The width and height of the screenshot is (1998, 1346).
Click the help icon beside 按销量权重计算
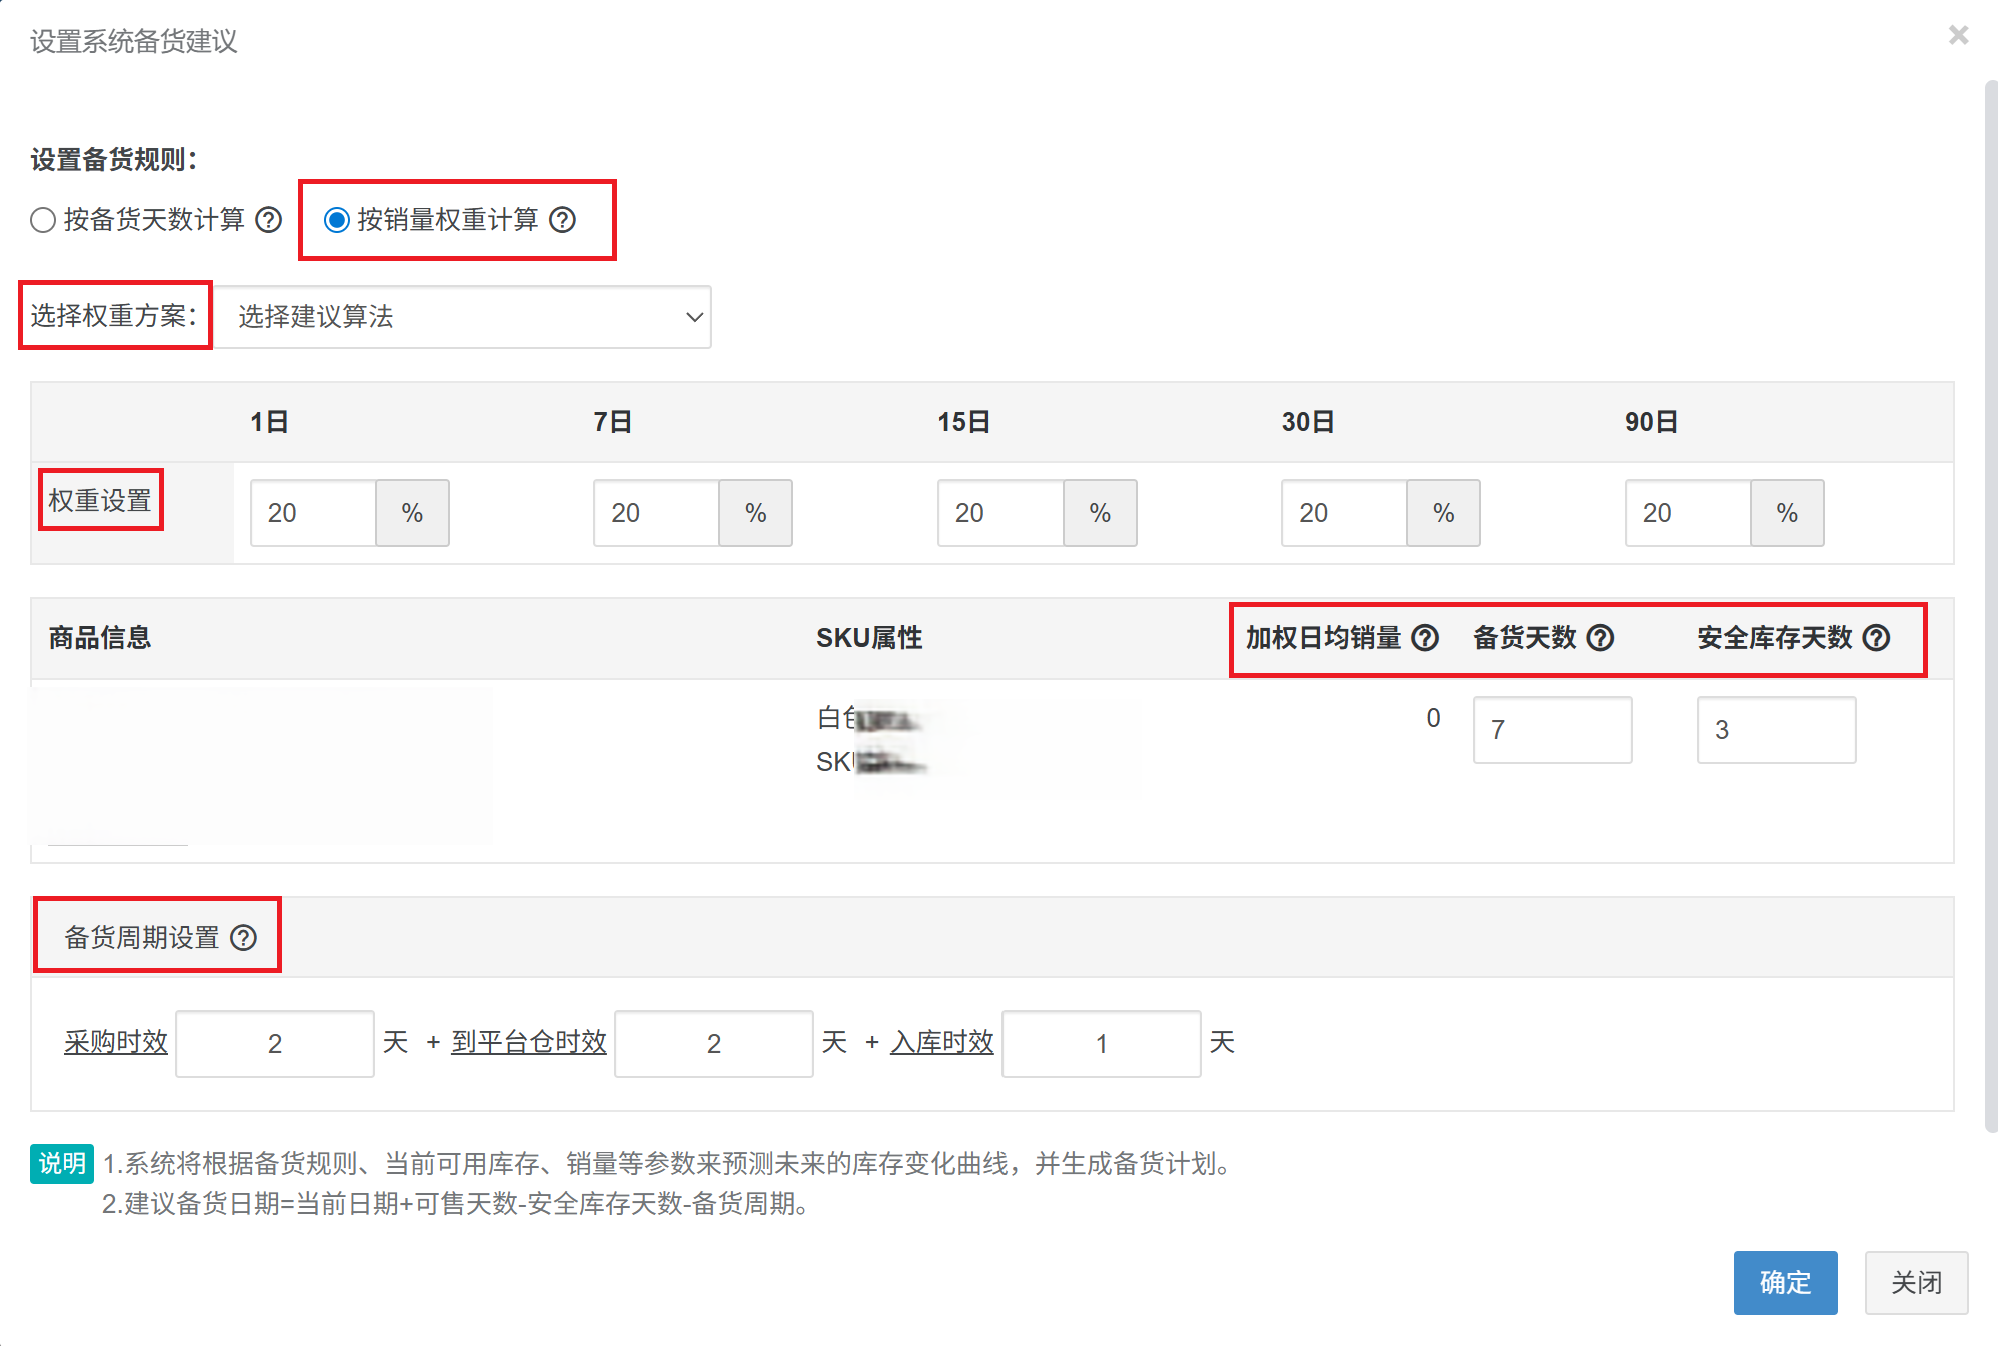(563, 220)
